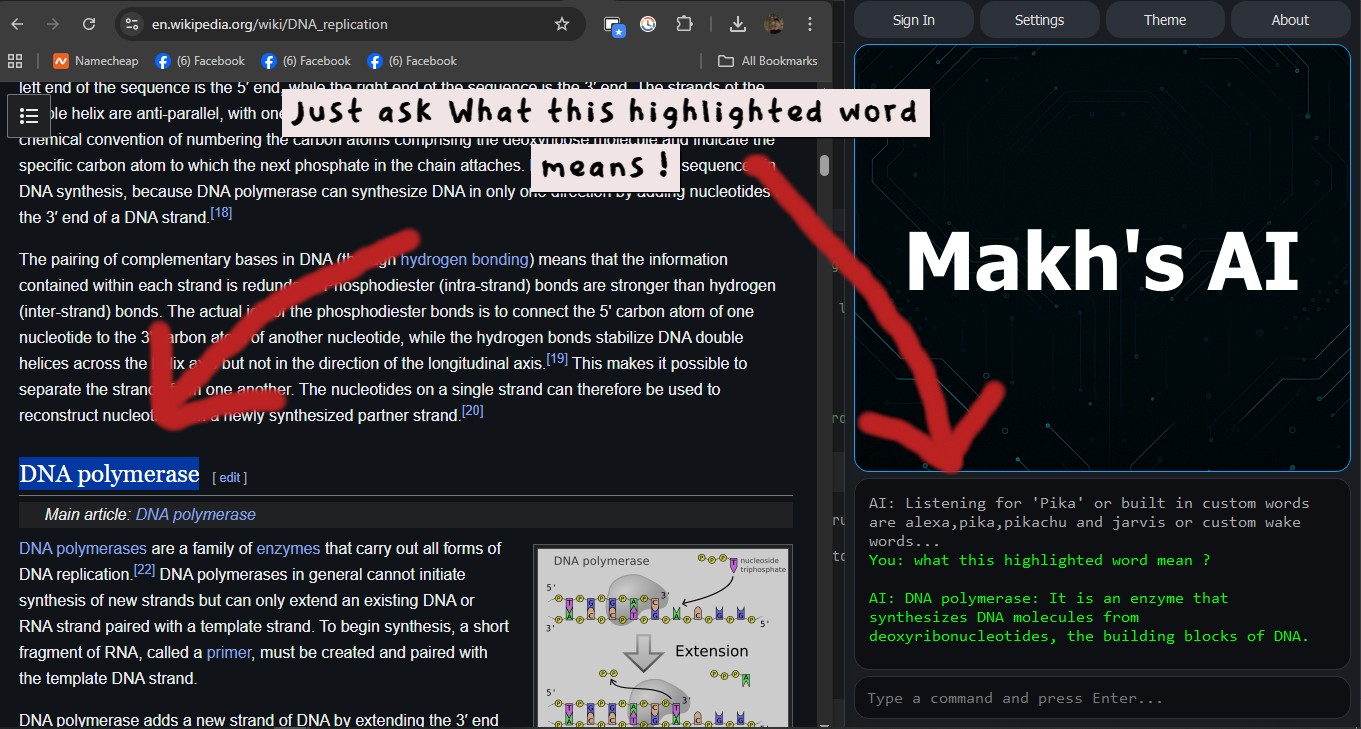This screenshot has width=1361, height=729.
Task: Click the browser forward arrow
Action: [x=53, y=24]
